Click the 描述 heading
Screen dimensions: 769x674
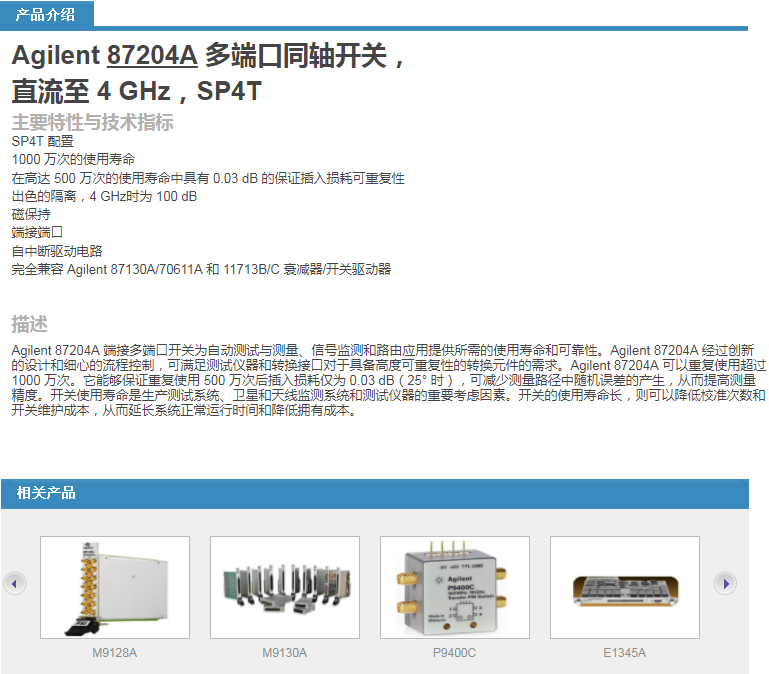tap(29, 324)
